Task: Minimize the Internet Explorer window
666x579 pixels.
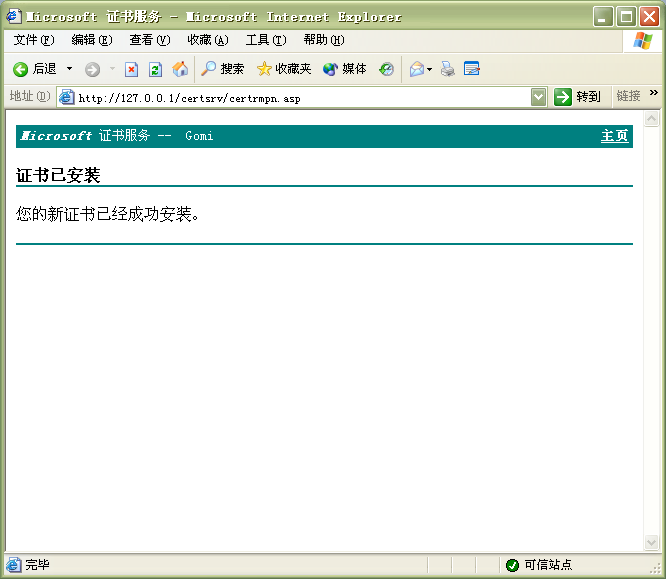Action: click(603, 17)
